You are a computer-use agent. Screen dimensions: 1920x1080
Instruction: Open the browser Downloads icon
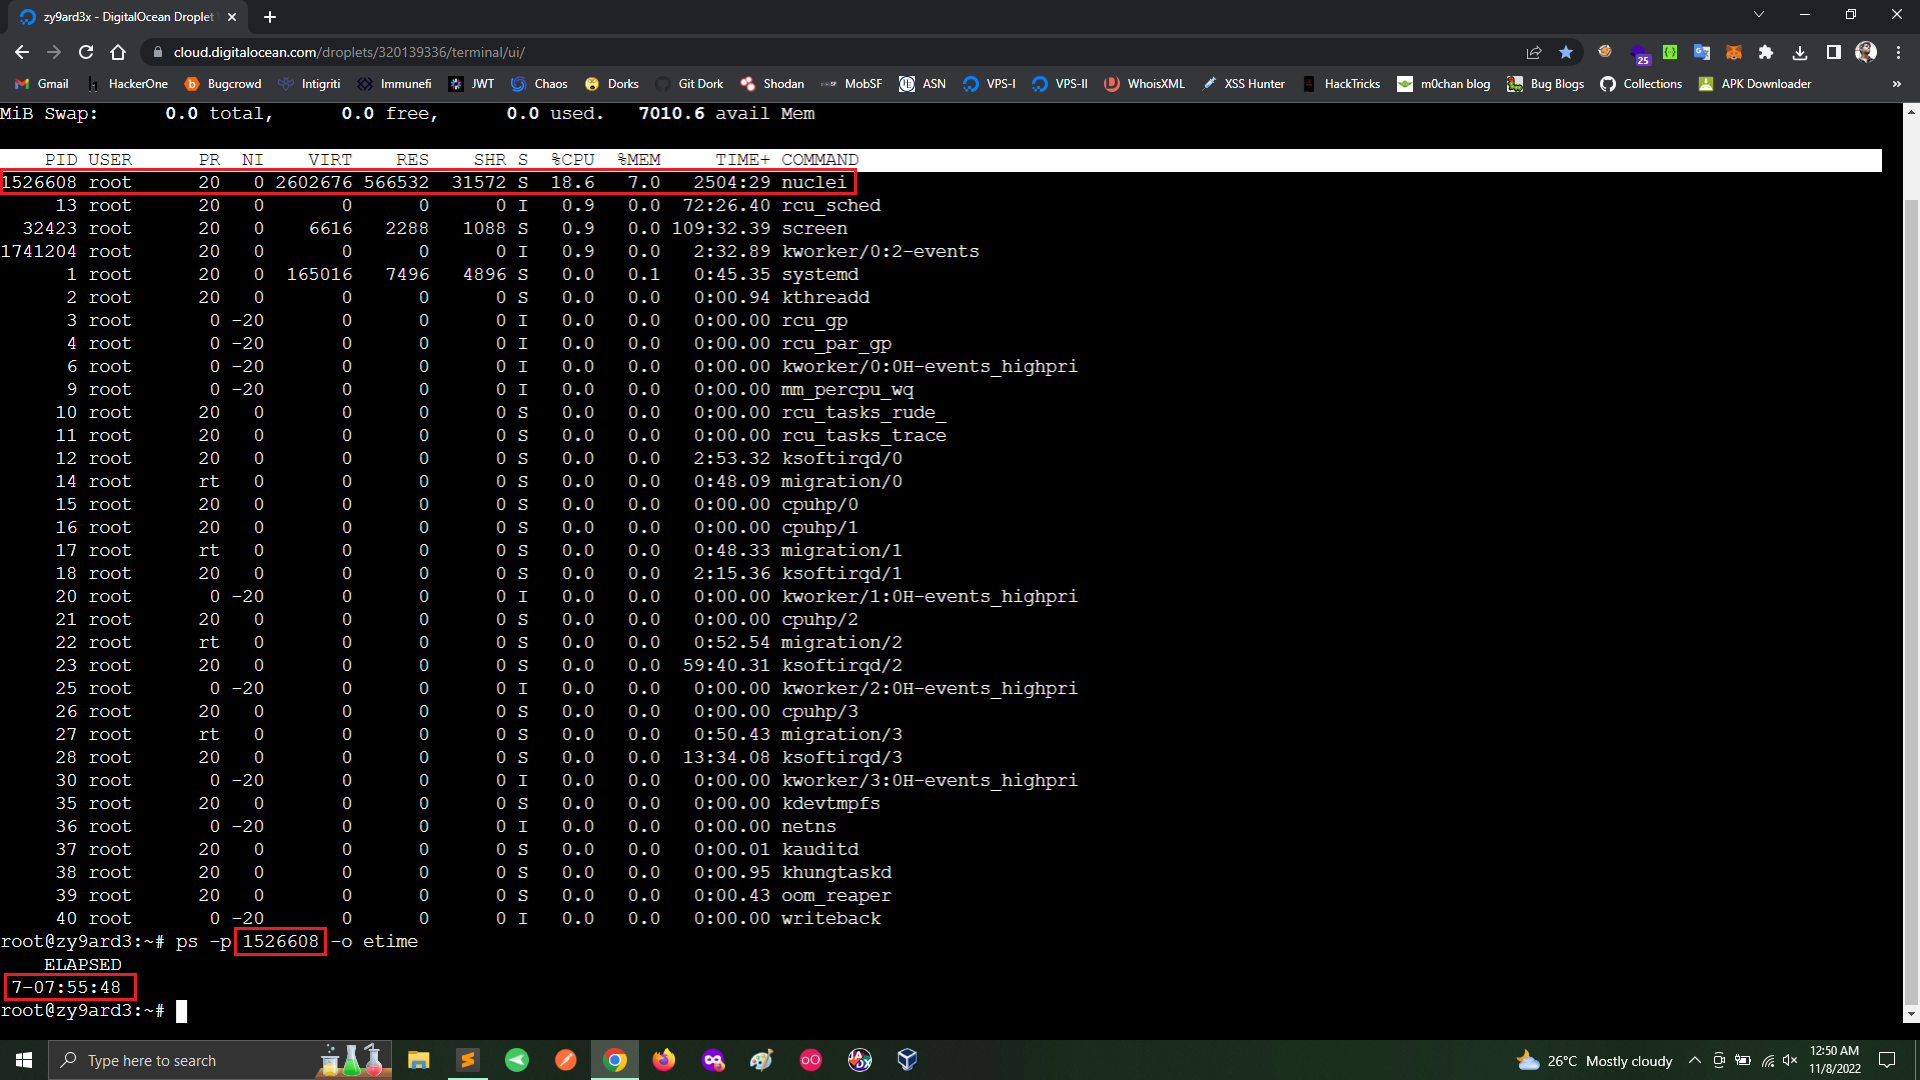[1800, 52]
